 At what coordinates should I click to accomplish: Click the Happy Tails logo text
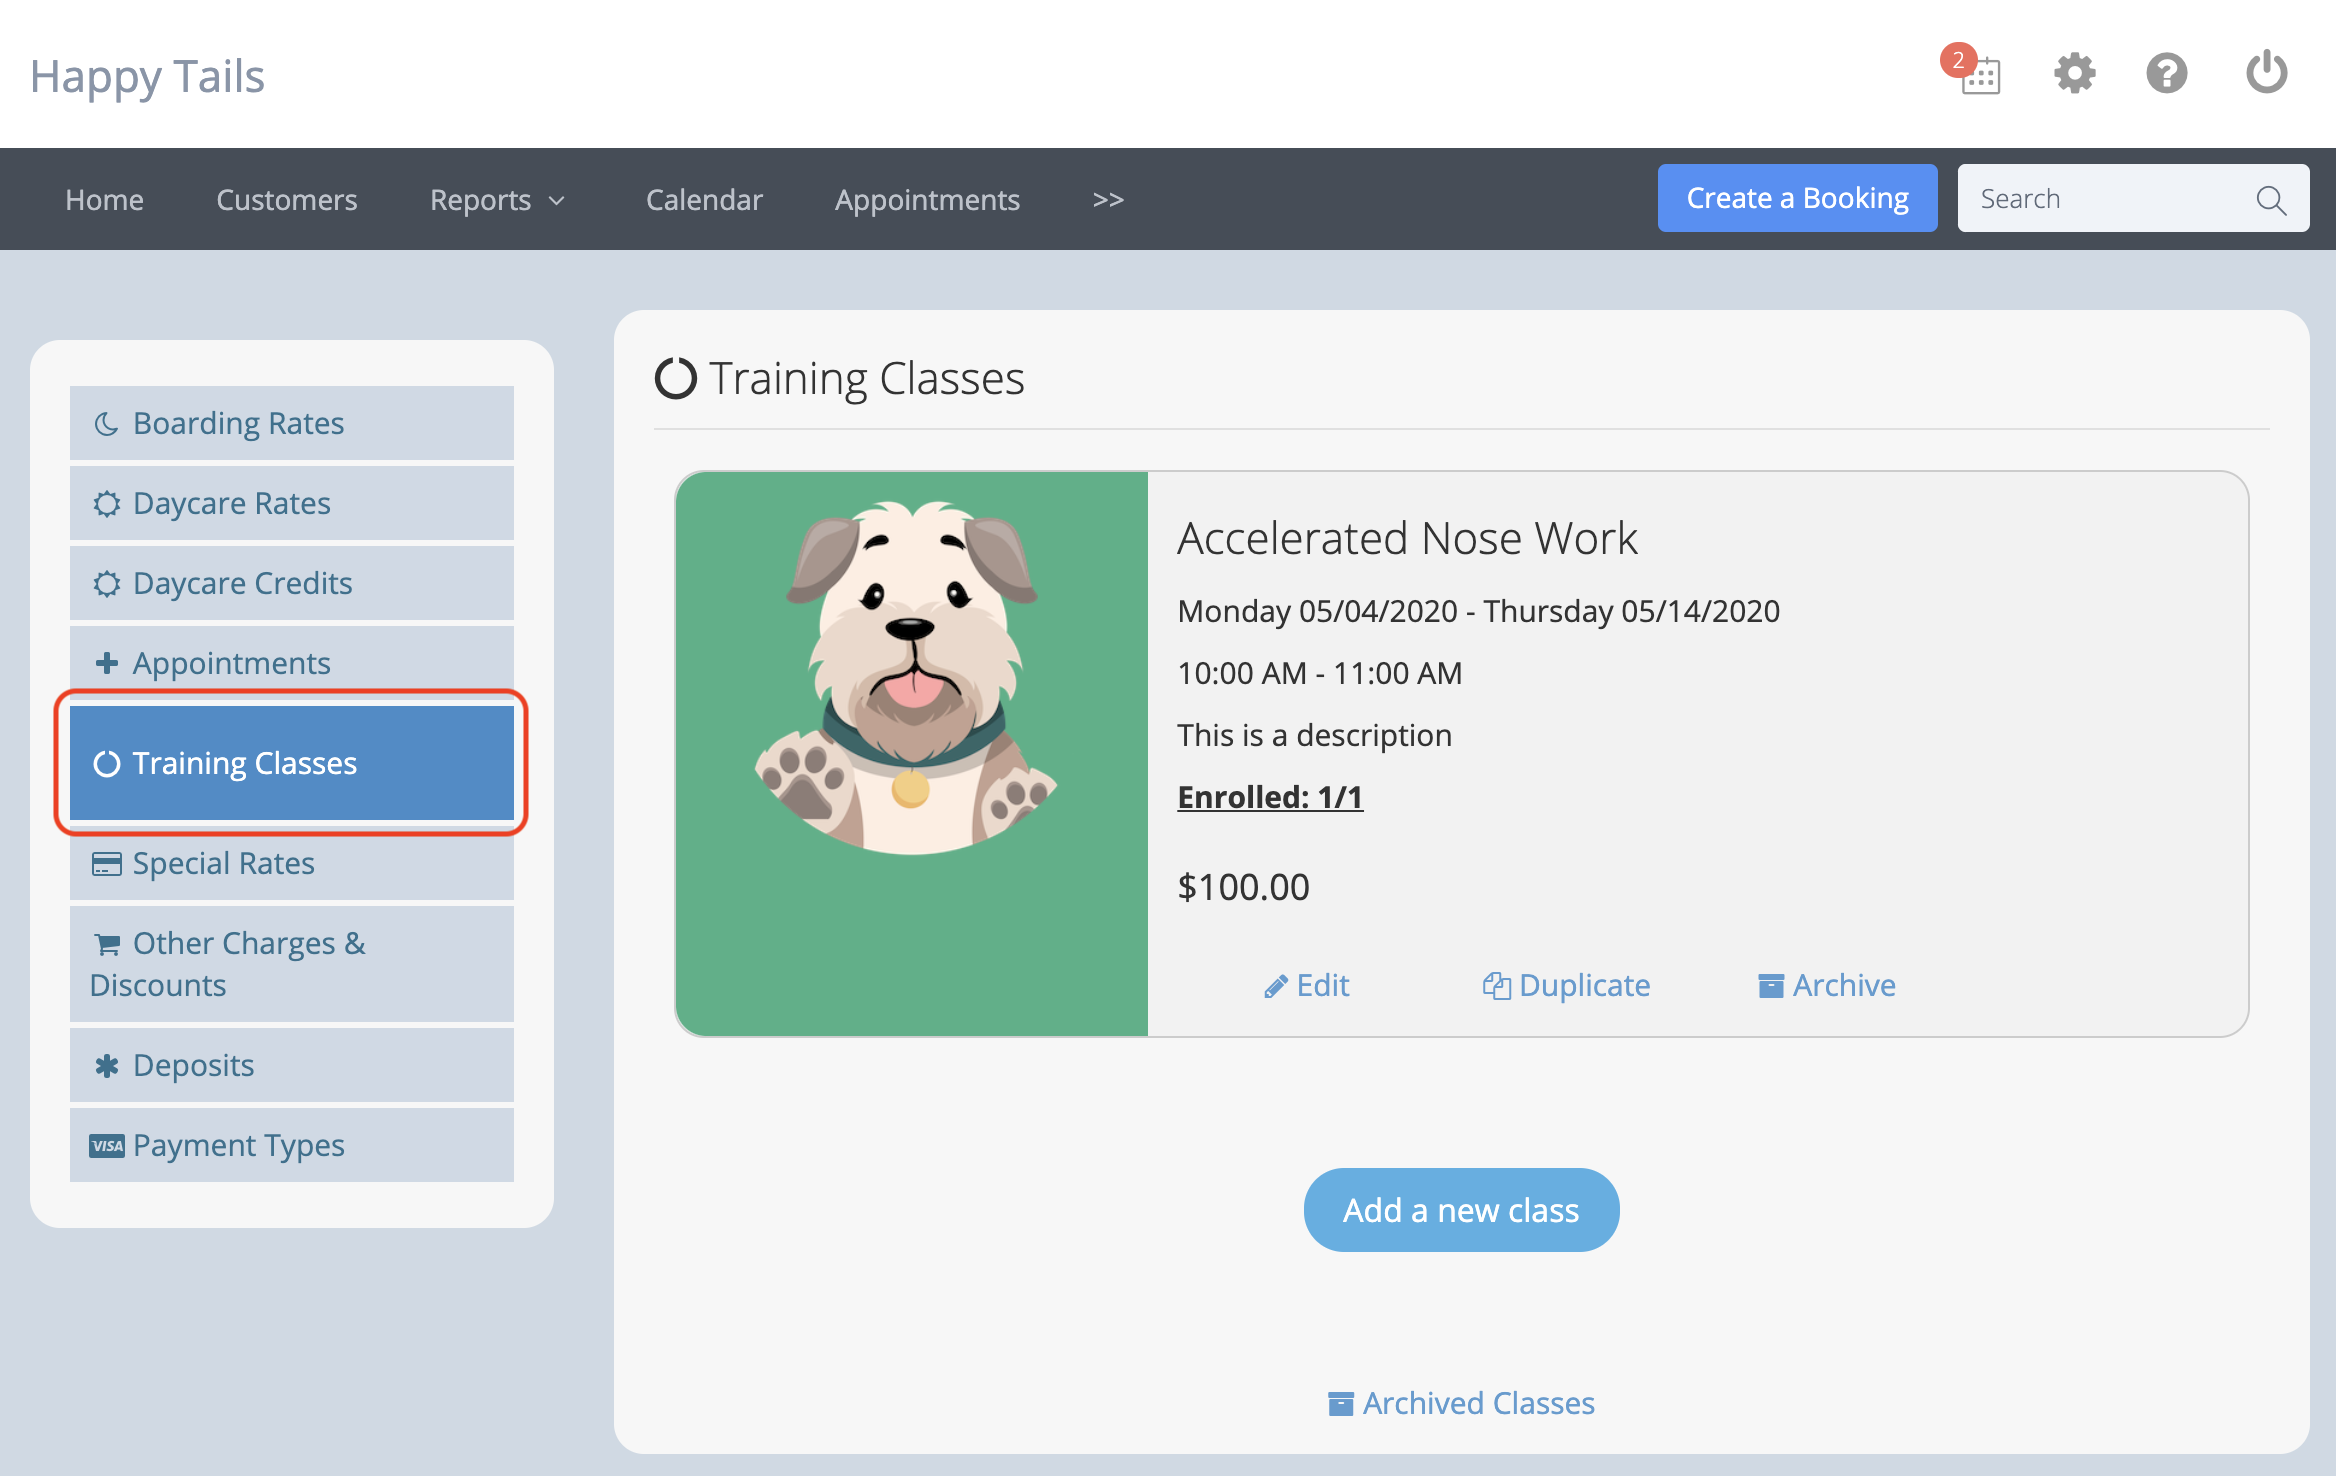(x=147, y=76)
